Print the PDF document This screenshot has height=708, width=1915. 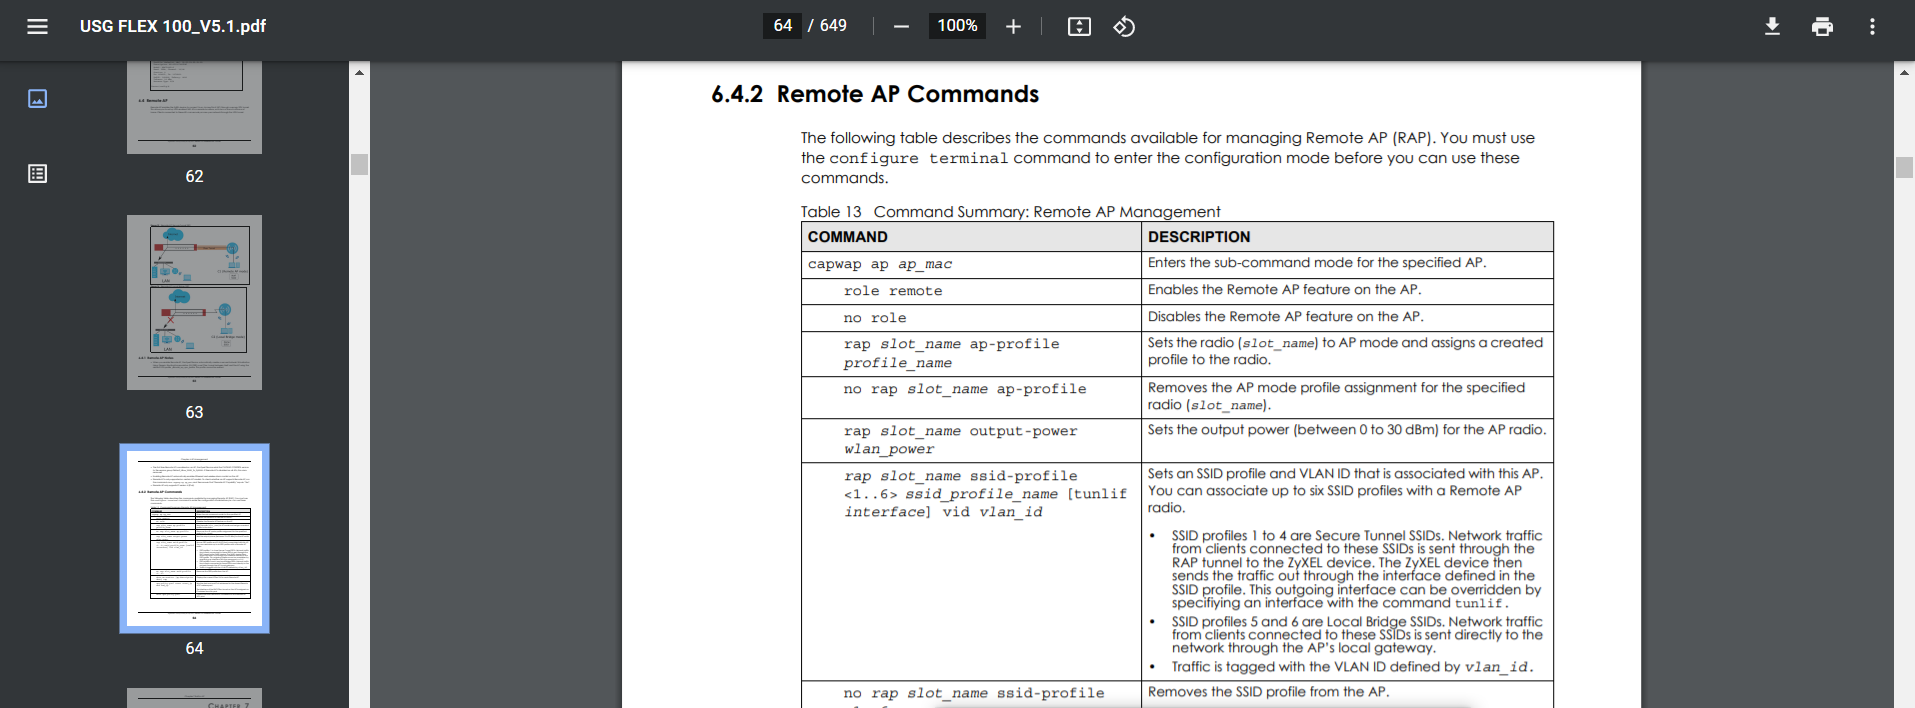(x=1822, y=26)
